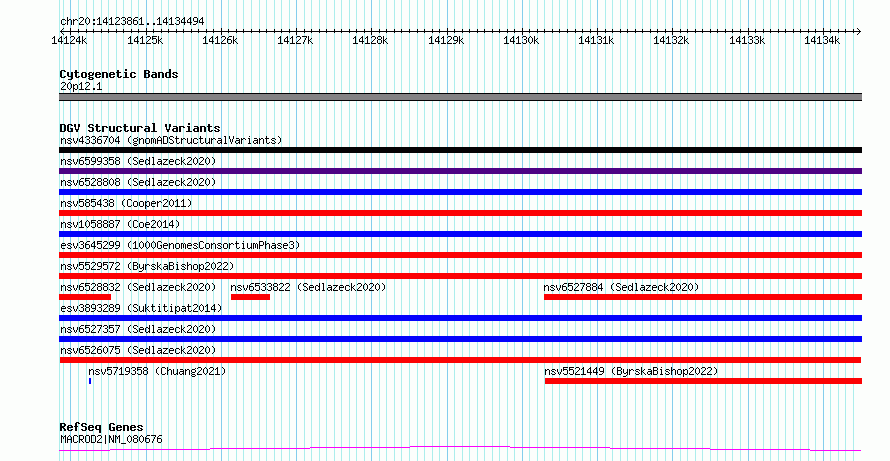Click the 14133k ruler tick label

click(x=747, y=40)
